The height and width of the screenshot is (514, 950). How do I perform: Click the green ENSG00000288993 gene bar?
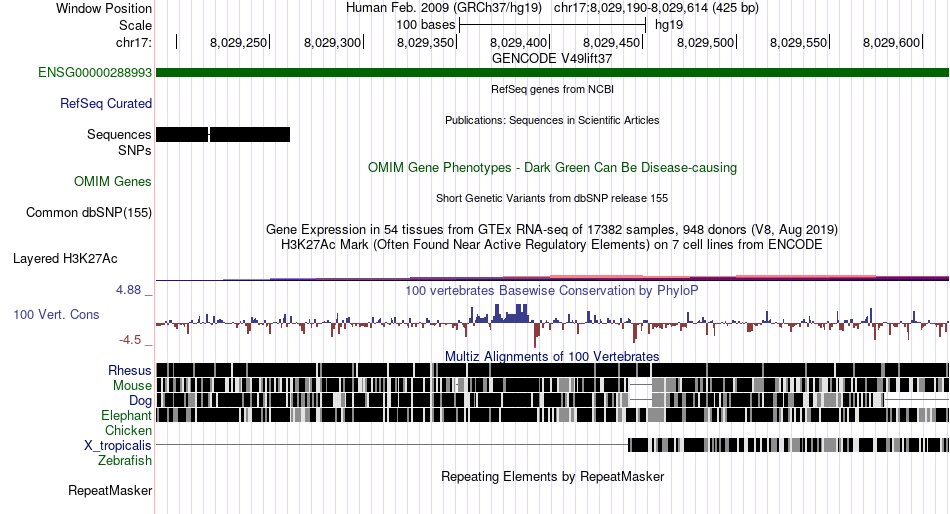pyautogui.click(x=553, y=73)
